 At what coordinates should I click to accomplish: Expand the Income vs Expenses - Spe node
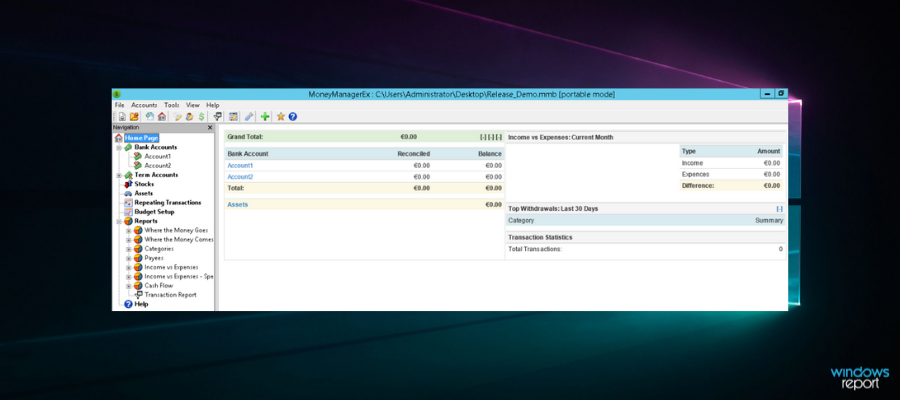(x=129, y=277)
